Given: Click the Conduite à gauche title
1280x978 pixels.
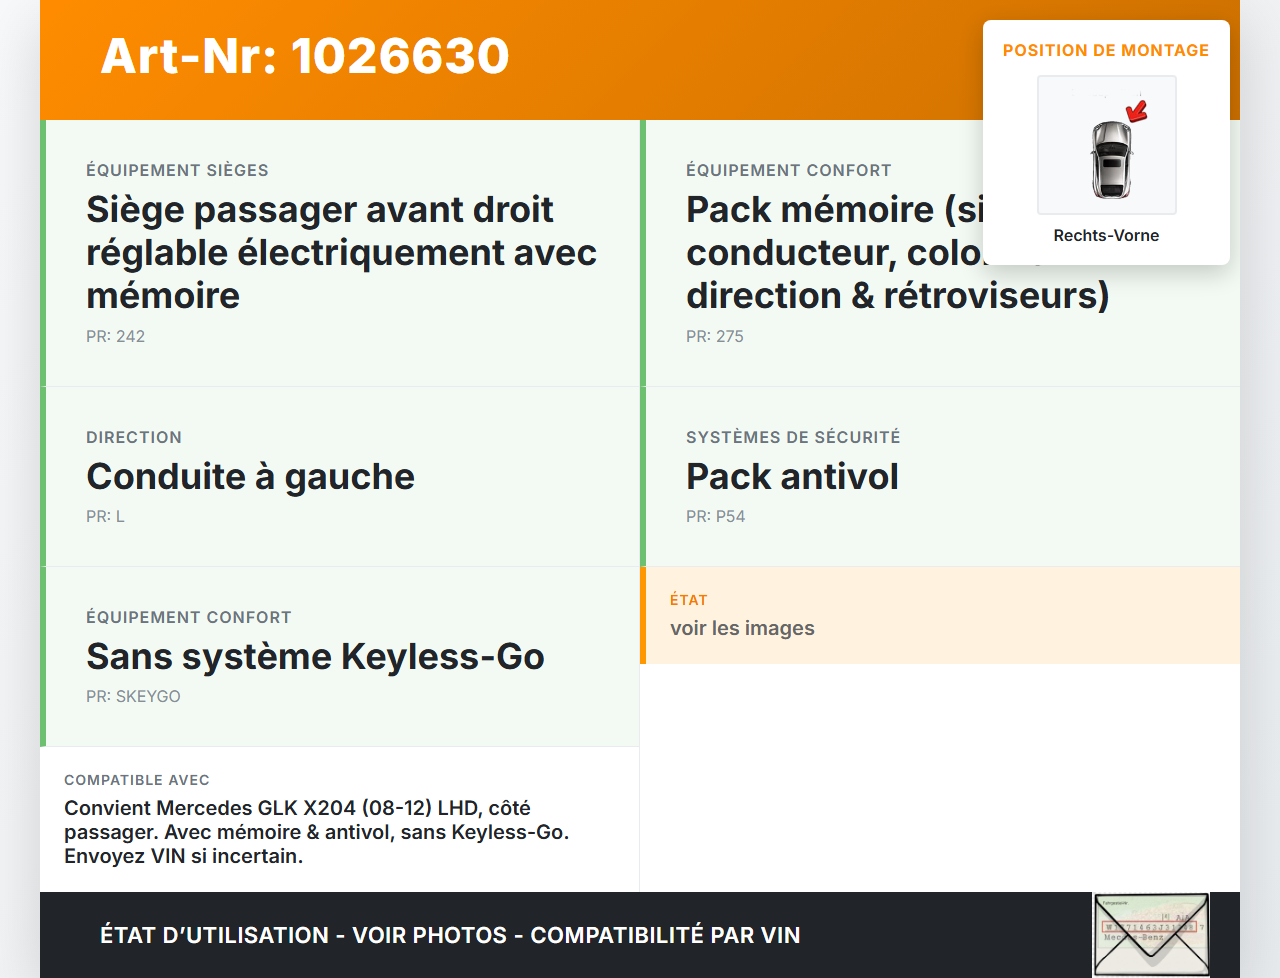Looking at the screenshot, I should [250, 477].
